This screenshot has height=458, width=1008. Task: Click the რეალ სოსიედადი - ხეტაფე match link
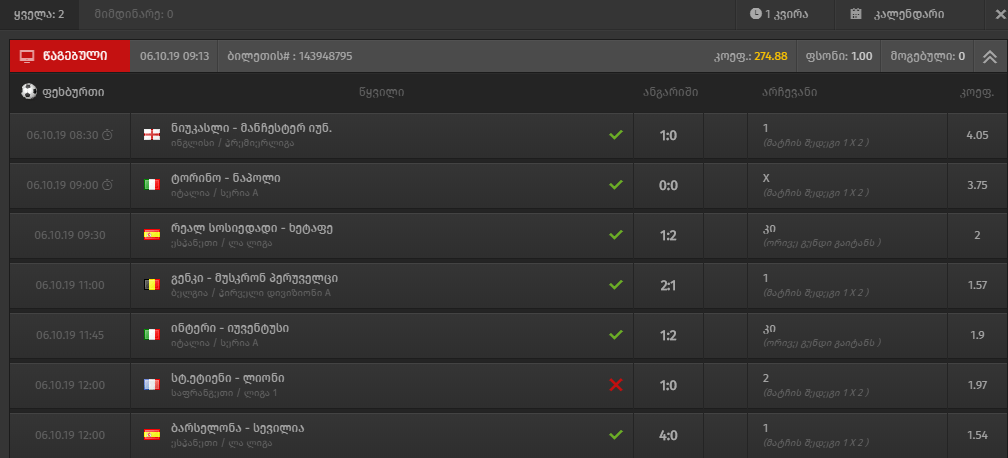pos(251,228)
